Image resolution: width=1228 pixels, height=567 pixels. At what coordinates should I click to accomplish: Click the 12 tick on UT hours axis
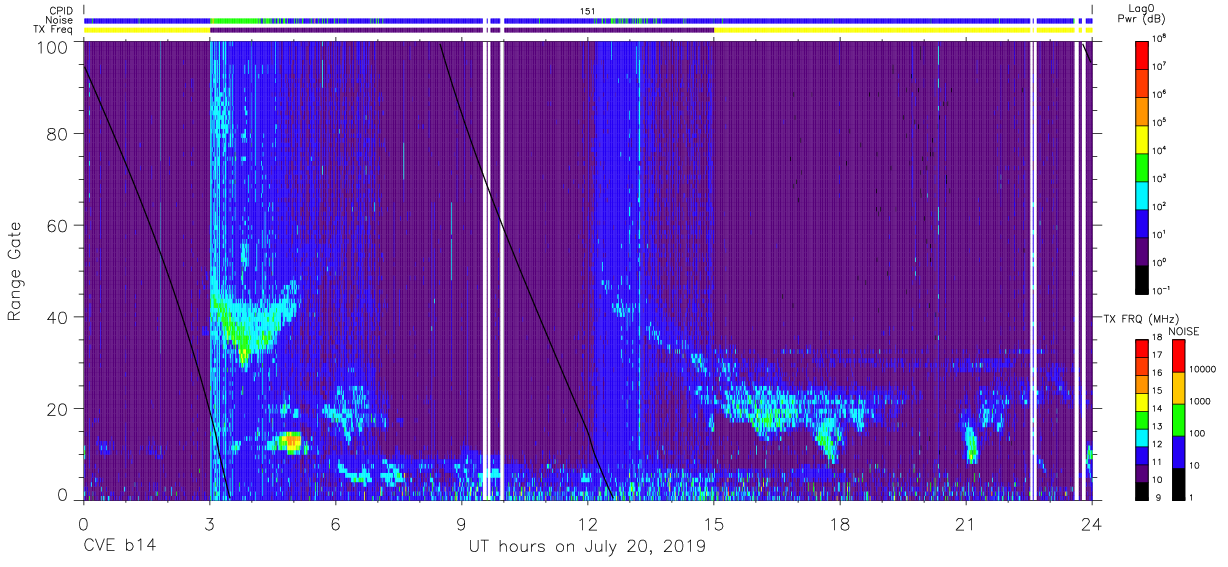(x=587, y=523)
